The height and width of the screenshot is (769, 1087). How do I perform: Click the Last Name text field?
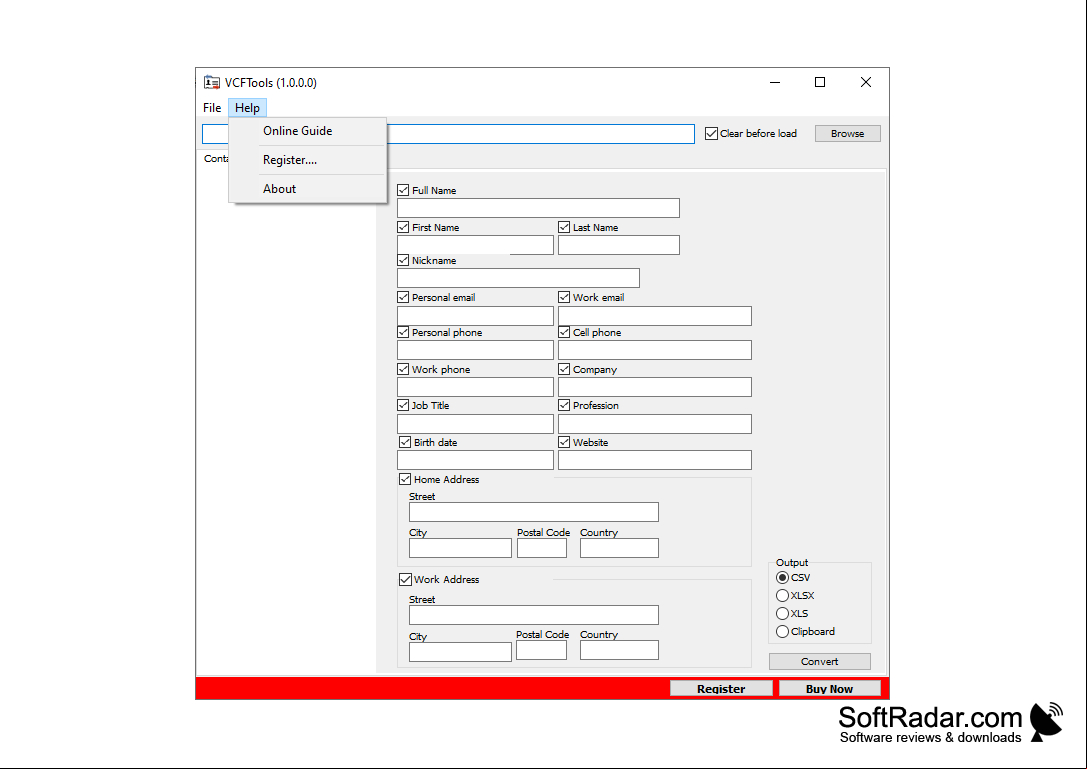coord(618,245)
